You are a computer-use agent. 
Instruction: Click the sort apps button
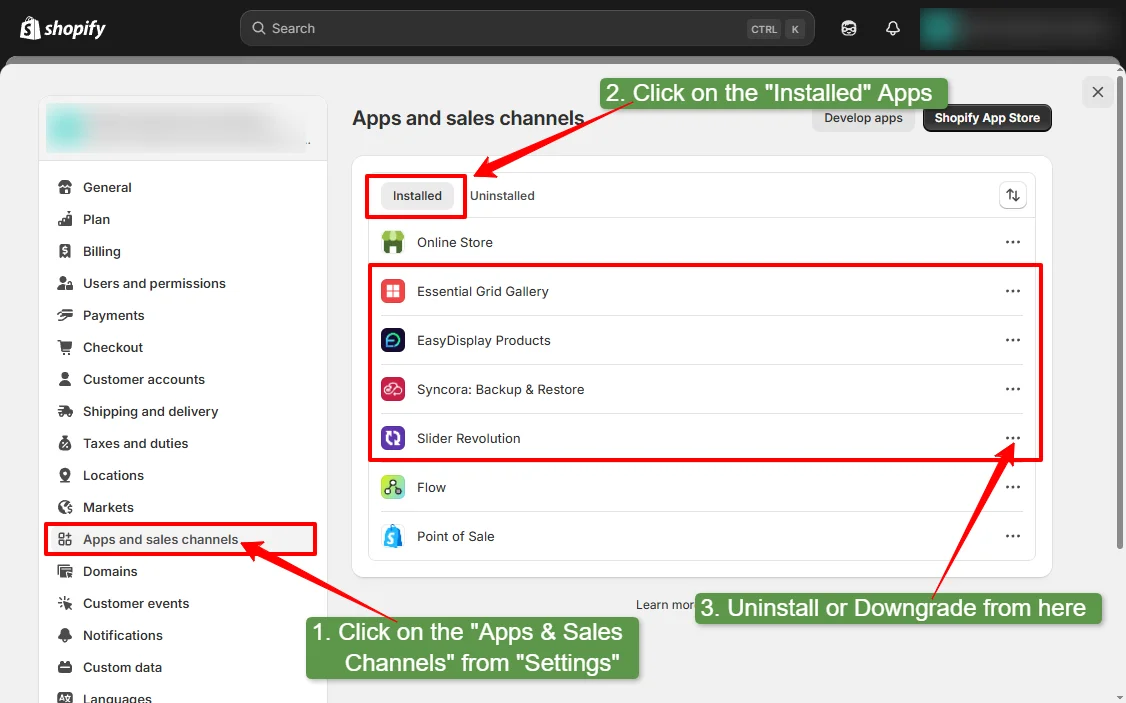click(1013, 195)
